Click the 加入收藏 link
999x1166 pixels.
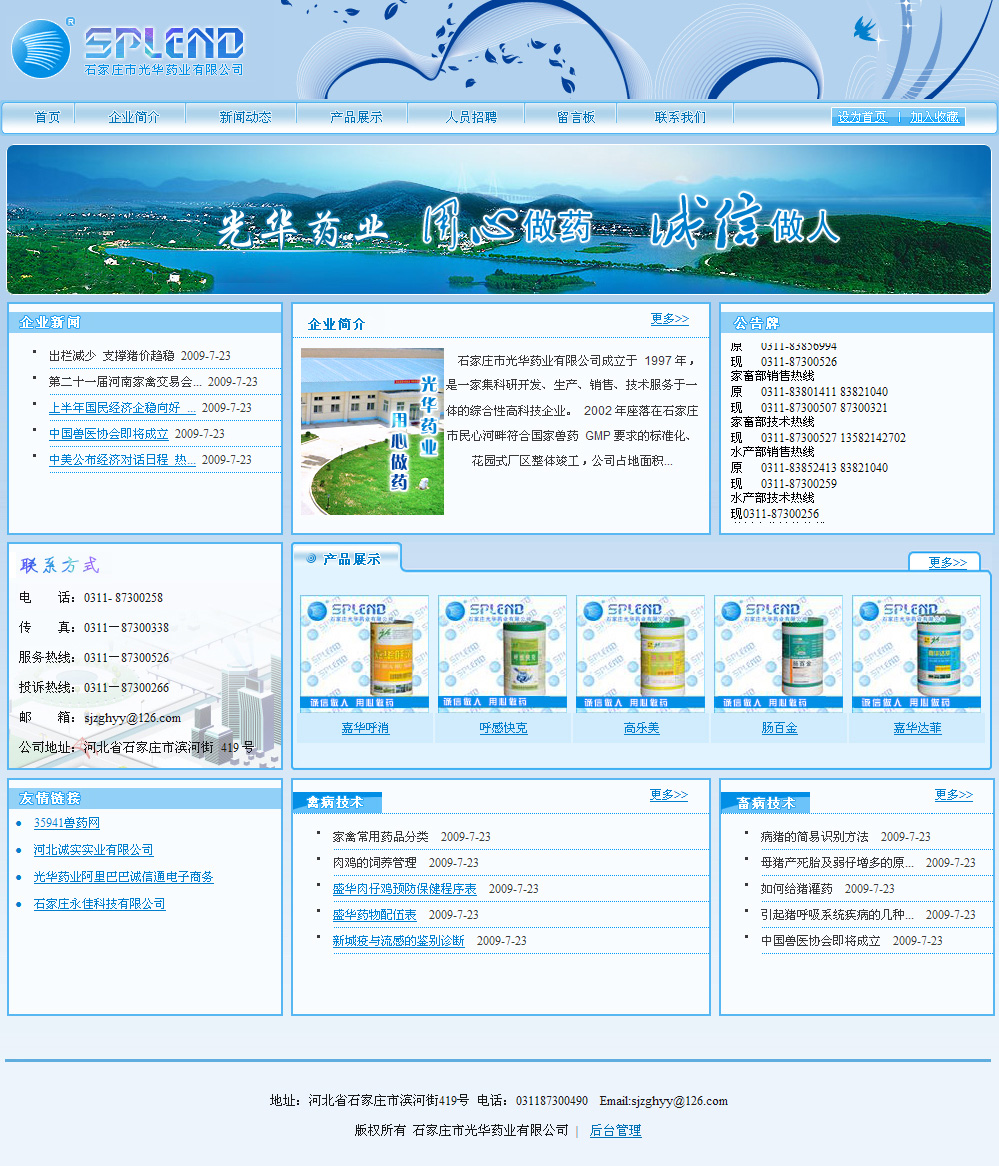pos(934,117)
